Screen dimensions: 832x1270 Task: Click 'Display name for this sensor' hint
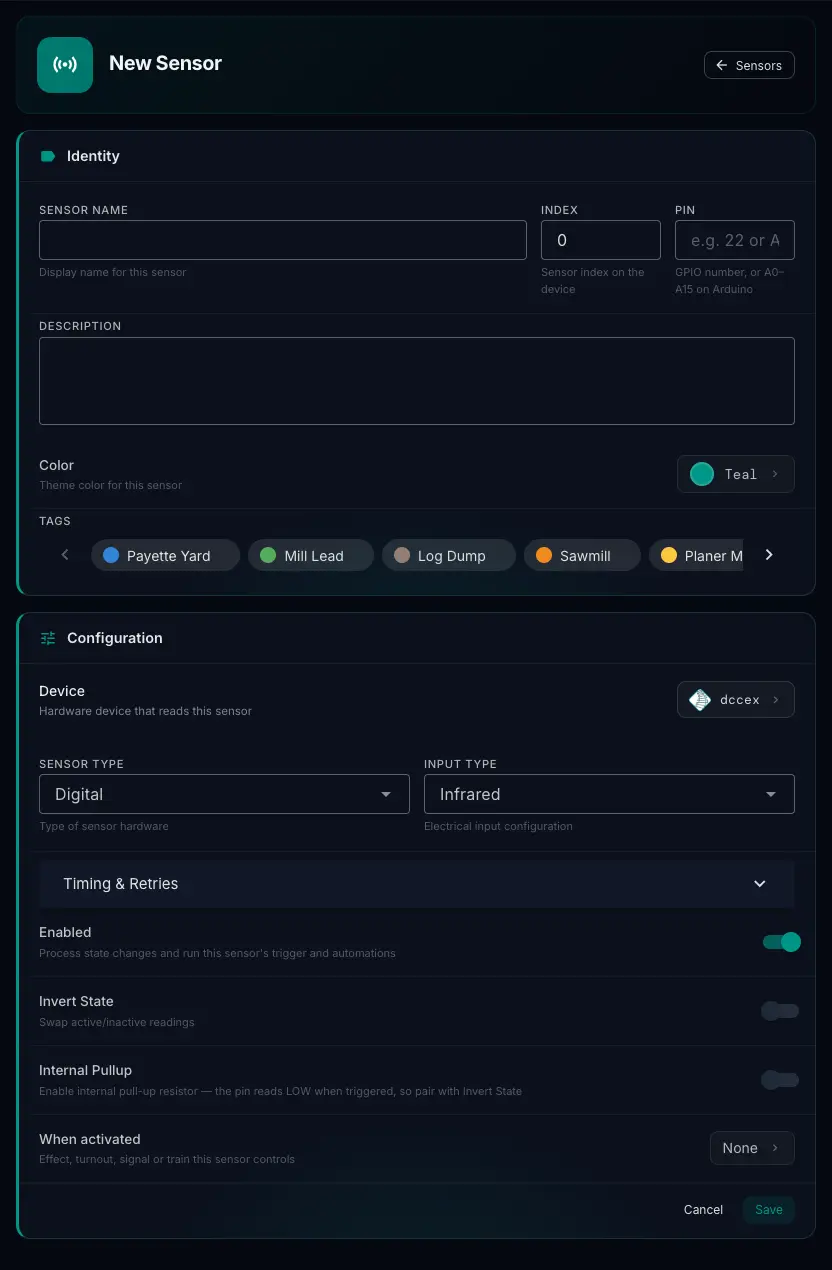click(113, 272)
